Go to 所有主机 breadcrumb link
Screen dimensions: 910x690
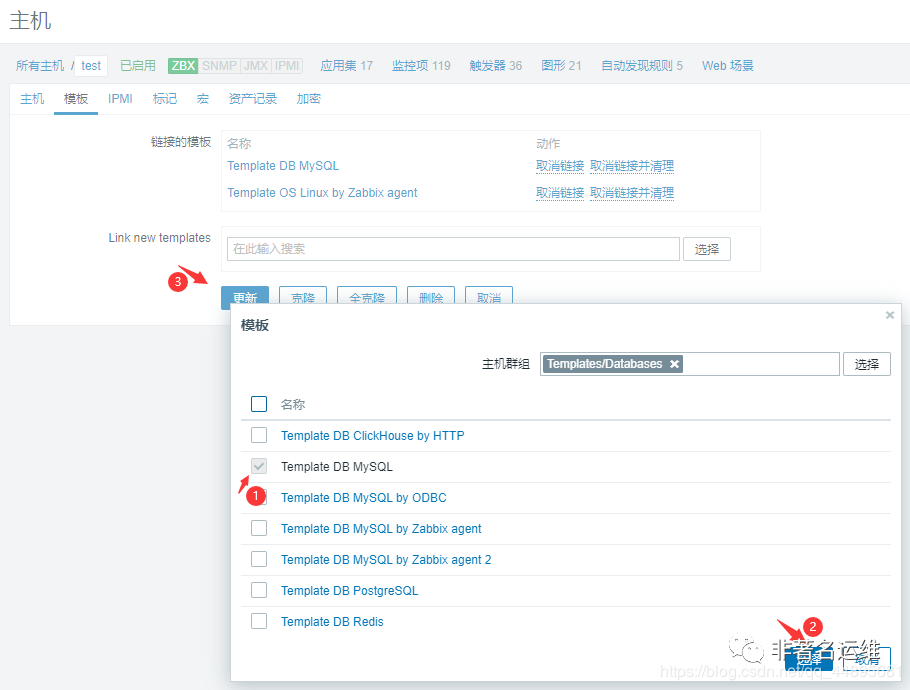point(40,66)
